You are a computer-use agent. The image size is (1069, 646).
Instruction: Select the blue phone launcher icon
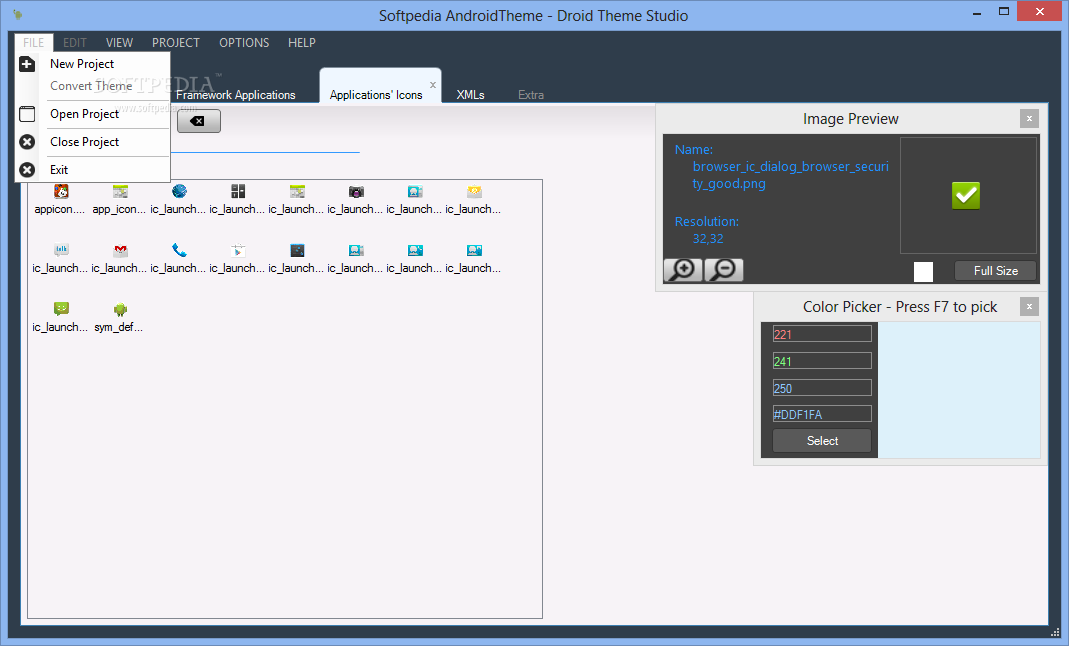pos(179,250)
